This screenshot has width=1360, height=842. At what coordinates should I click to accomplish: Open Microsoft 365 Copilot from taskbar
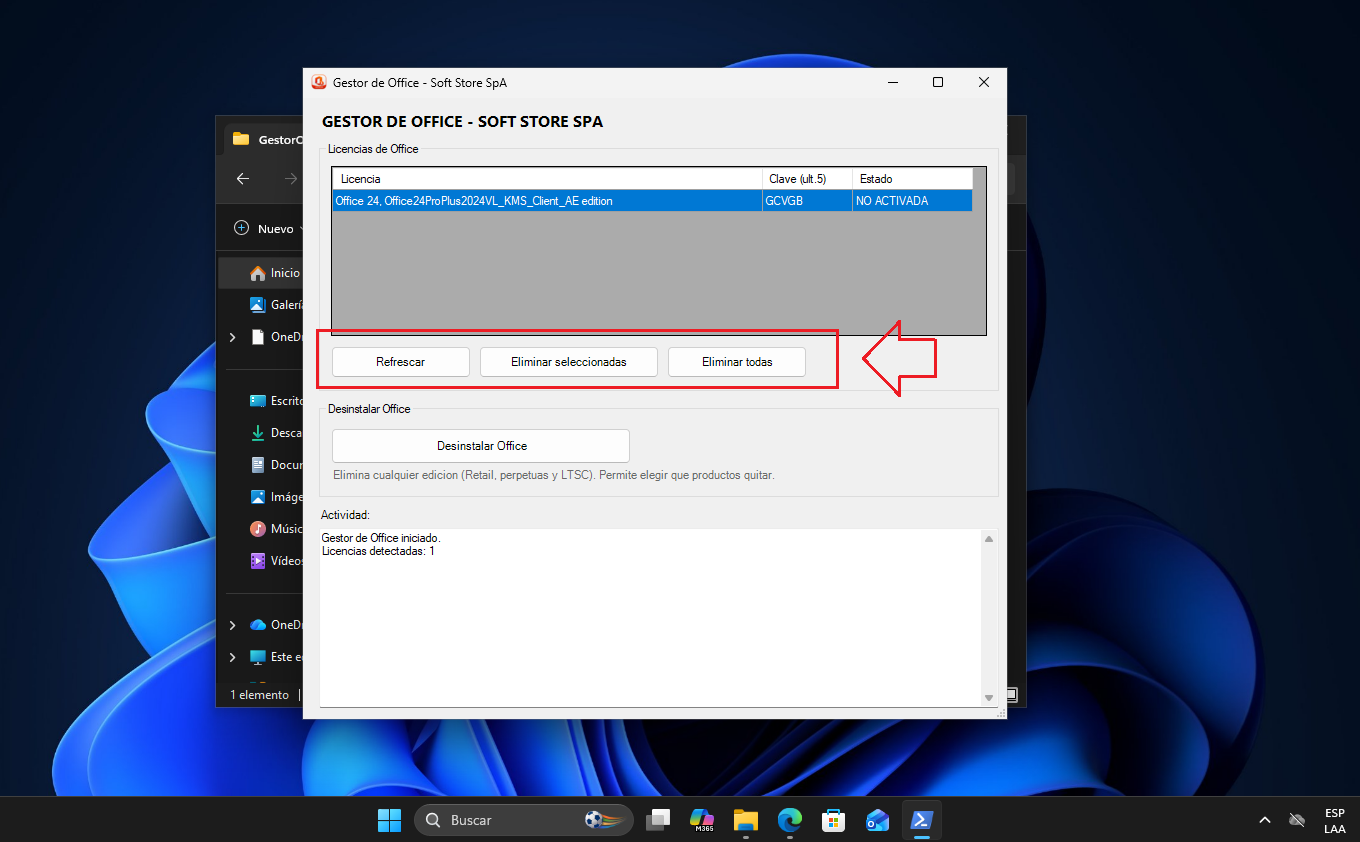click(702, 820)
